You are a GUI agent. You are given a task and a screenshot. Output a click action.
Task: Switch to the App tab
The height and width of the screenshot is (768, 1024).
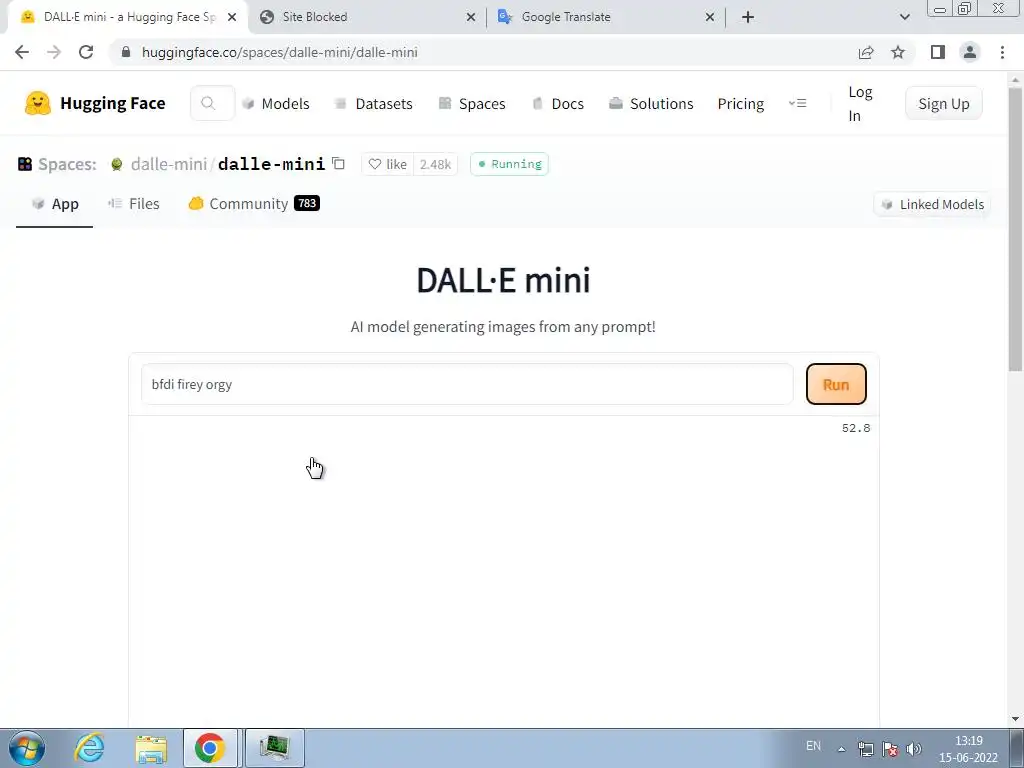click(x=55, y=204)
